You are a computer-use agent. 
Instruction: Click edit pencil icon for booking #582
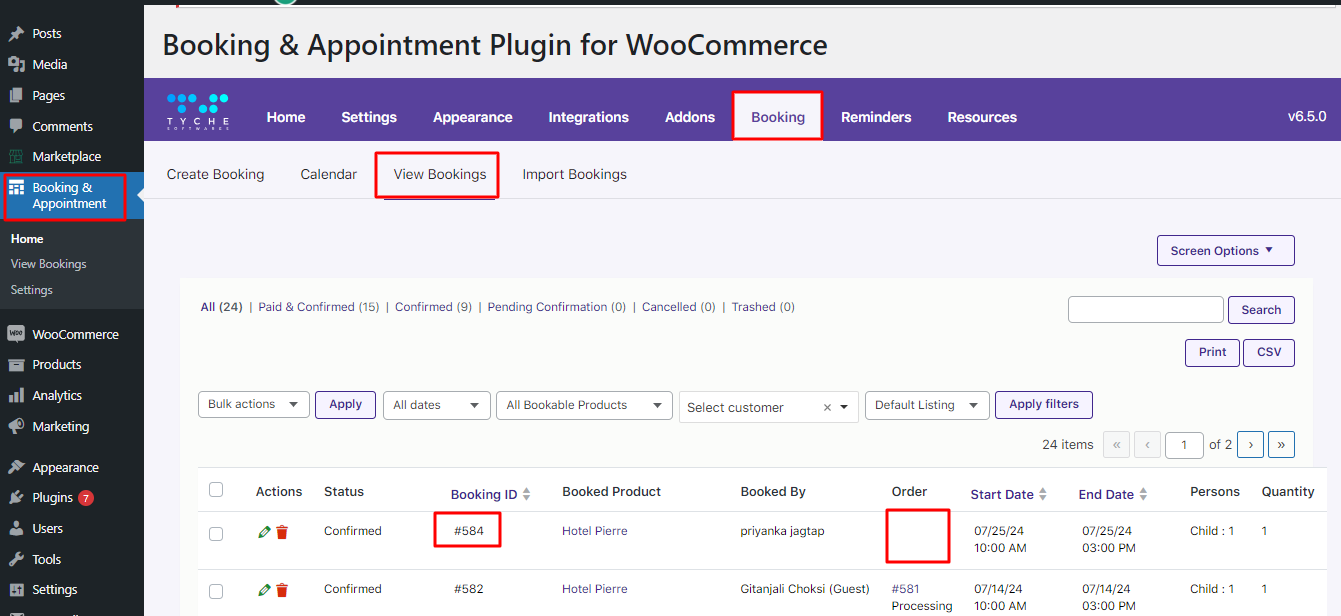pos(264,590)
